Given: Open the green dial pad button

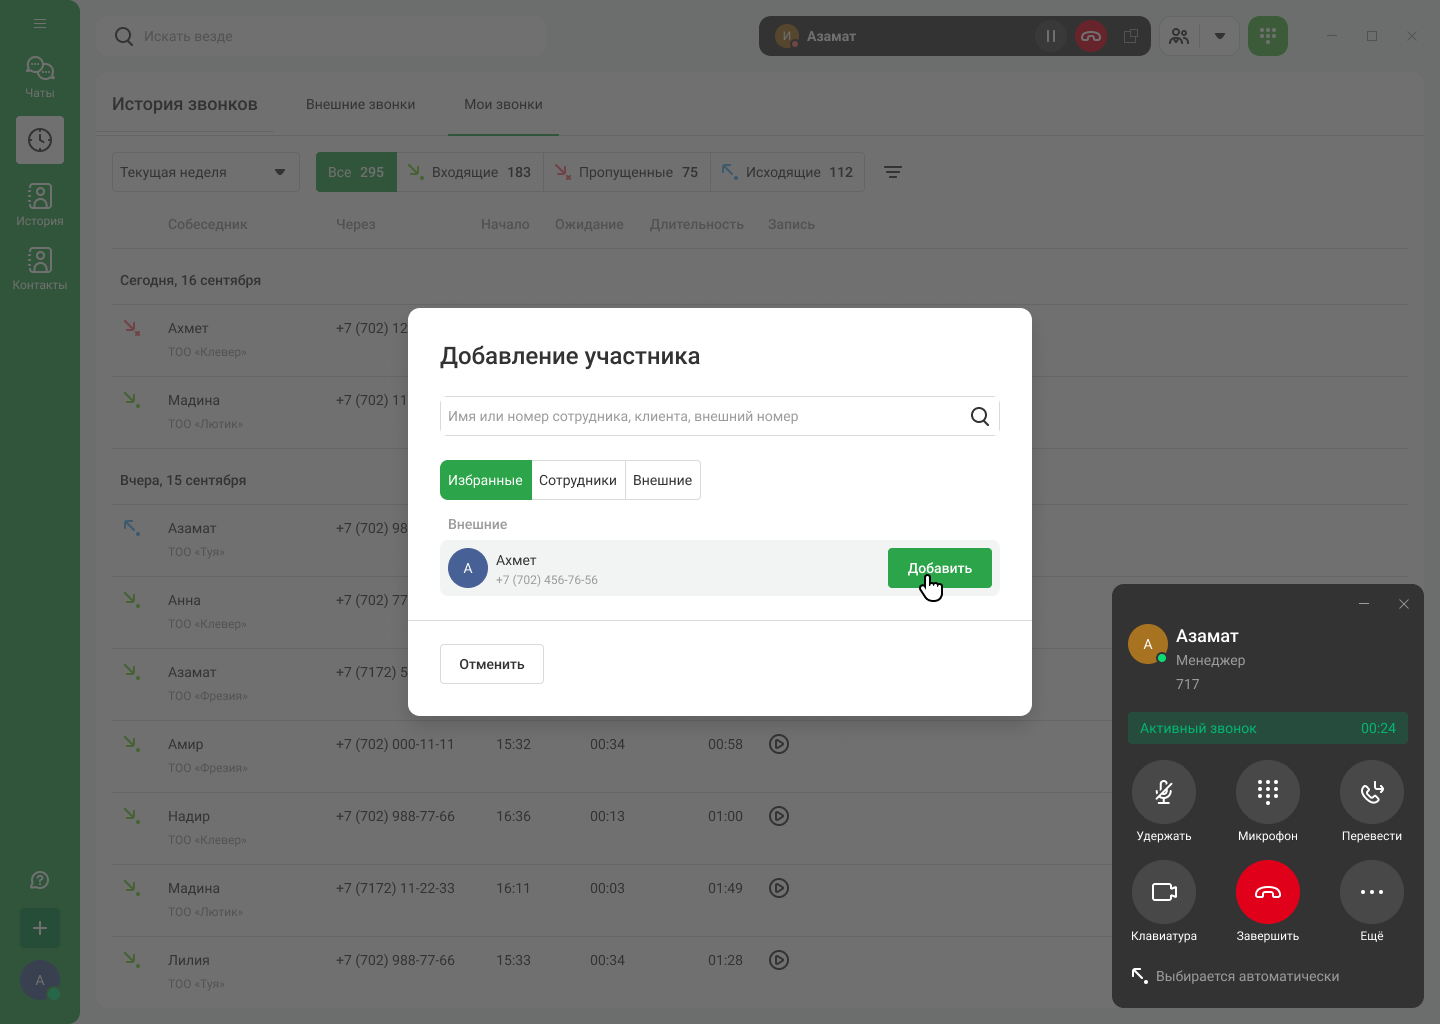Looking at the screenshot, I should [1267, 36].
